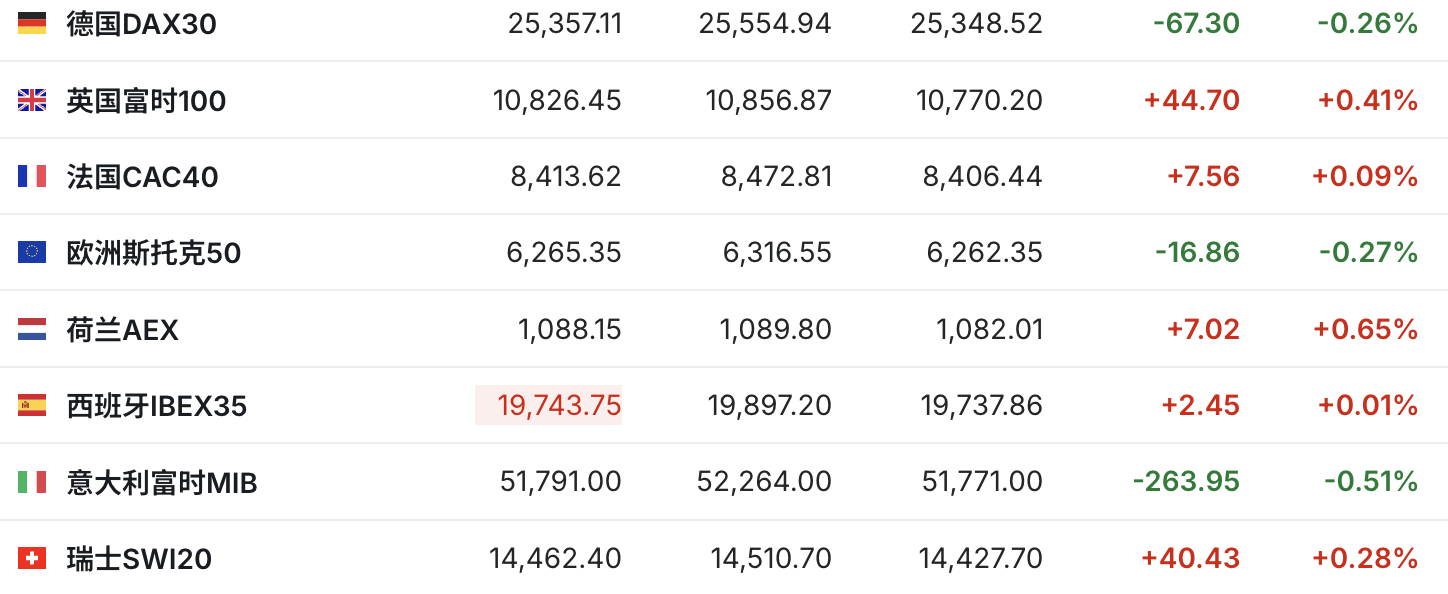Click the +44.70 change for 英国富时100
1448x594 pixels.
coord(1192,100)
